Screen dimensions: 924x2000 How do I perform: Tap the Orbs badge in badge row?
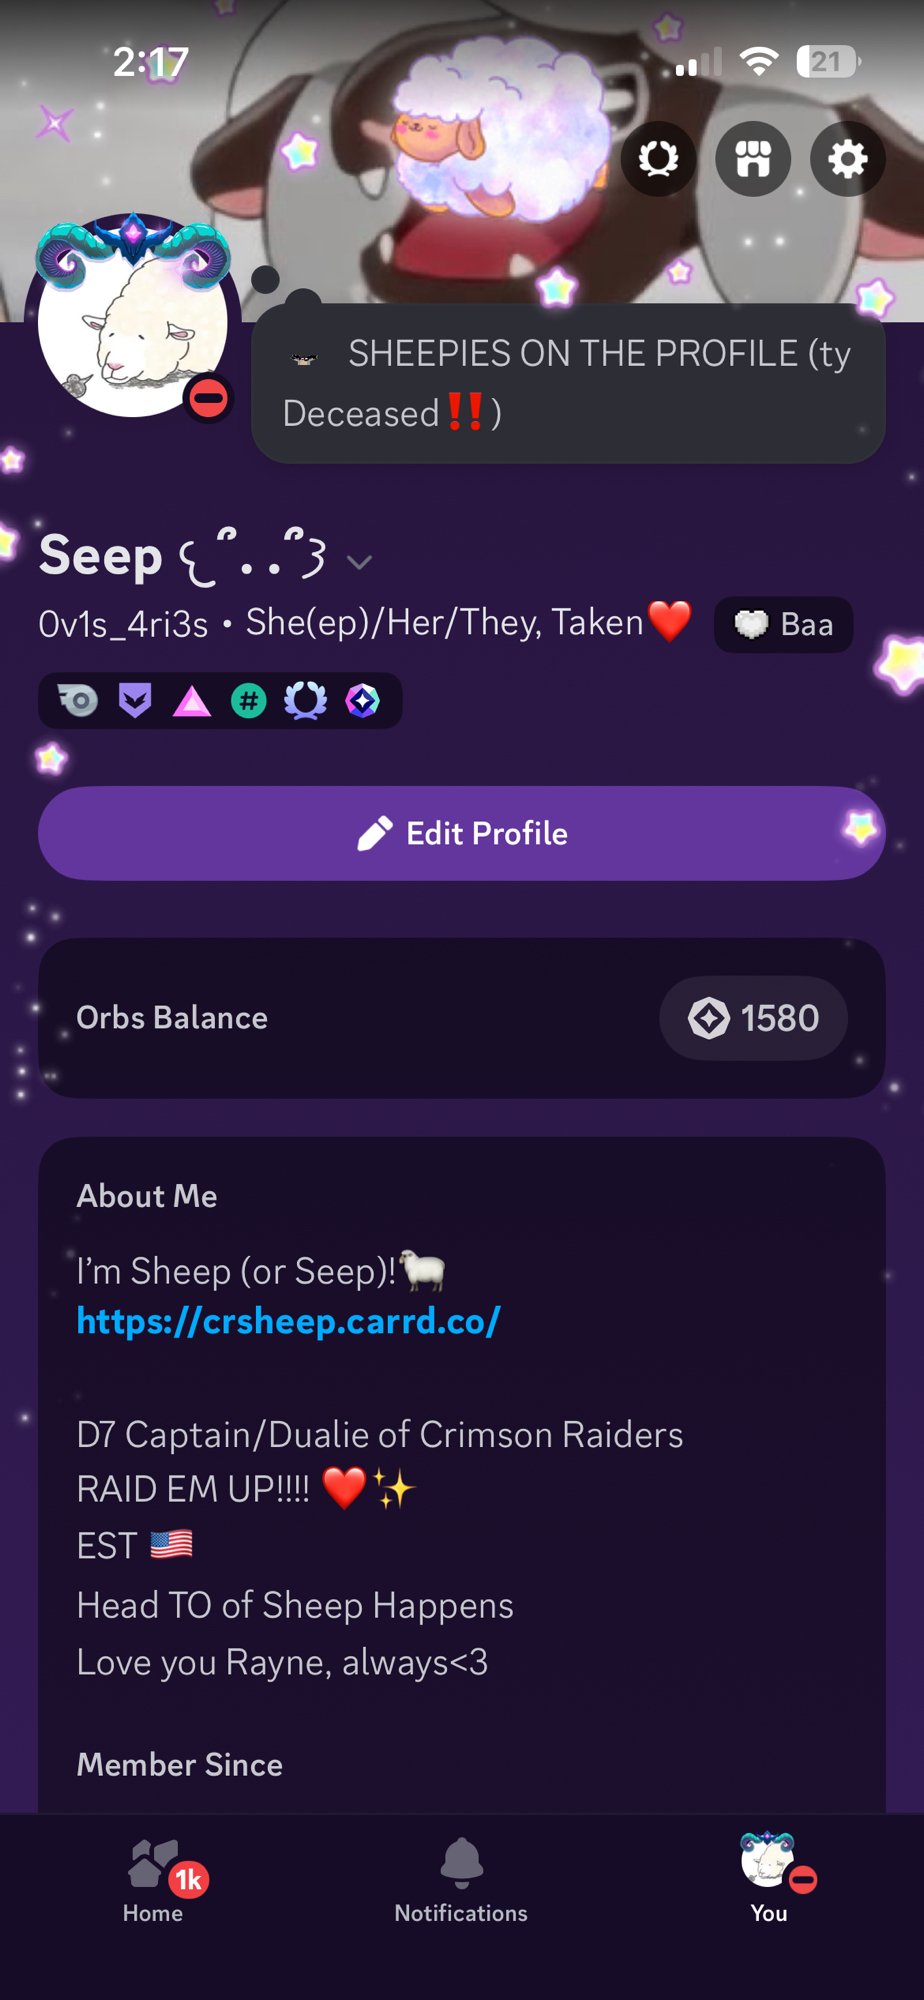(363, 701)
